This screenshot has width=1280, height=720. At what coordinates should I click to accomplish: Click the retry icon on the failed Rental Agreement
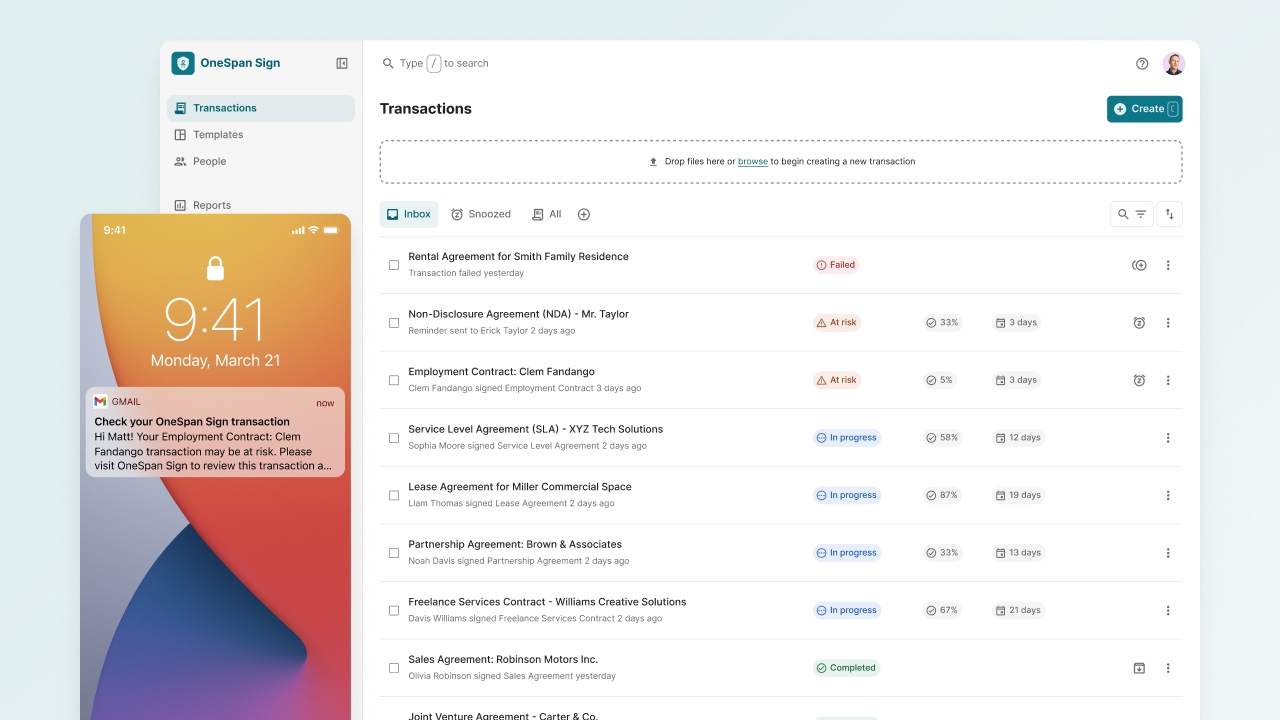(x=1139, y=265)
